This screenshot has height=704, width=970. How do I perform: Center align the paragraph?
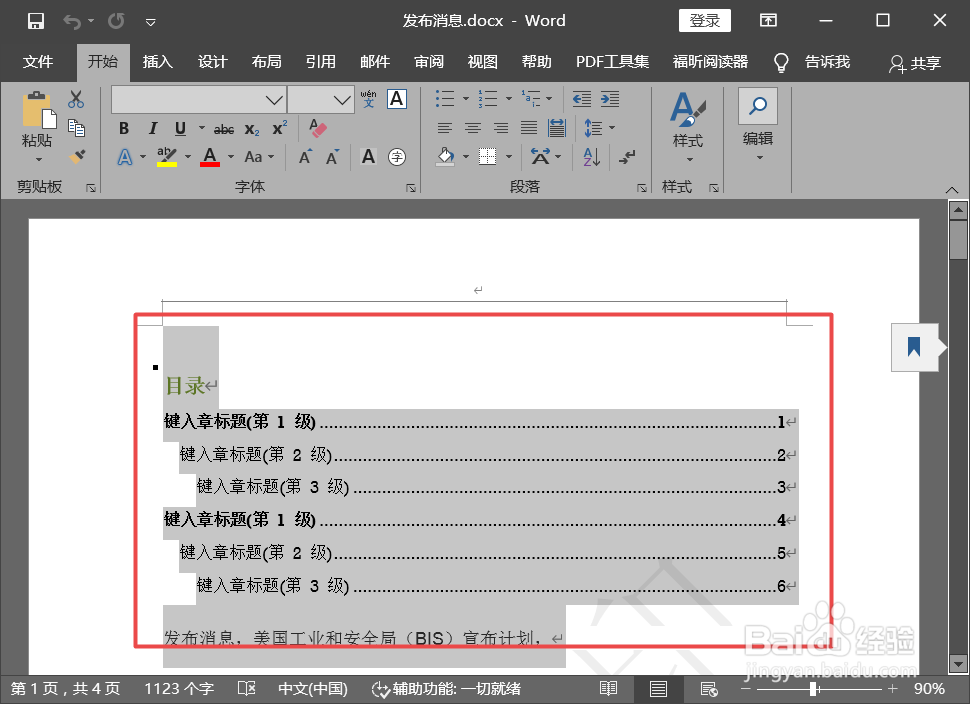point(472,128)
